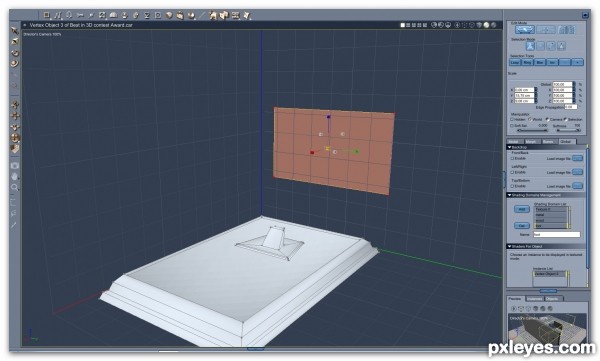Activate the magnifier Zoom tool
Screen dimensions: 600x361
pos(15,187)
